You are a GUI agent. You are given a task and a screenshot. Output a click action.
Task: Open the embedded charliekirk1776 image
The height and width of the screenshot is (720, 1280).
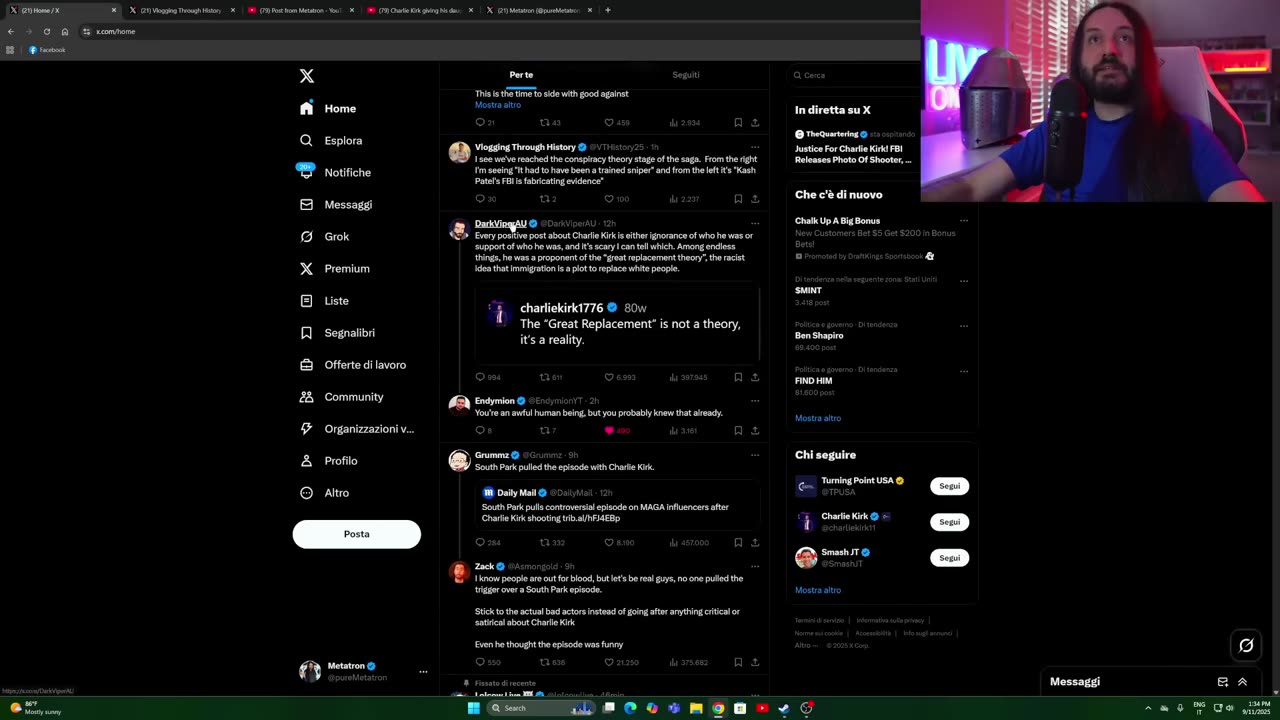point(618,323)
